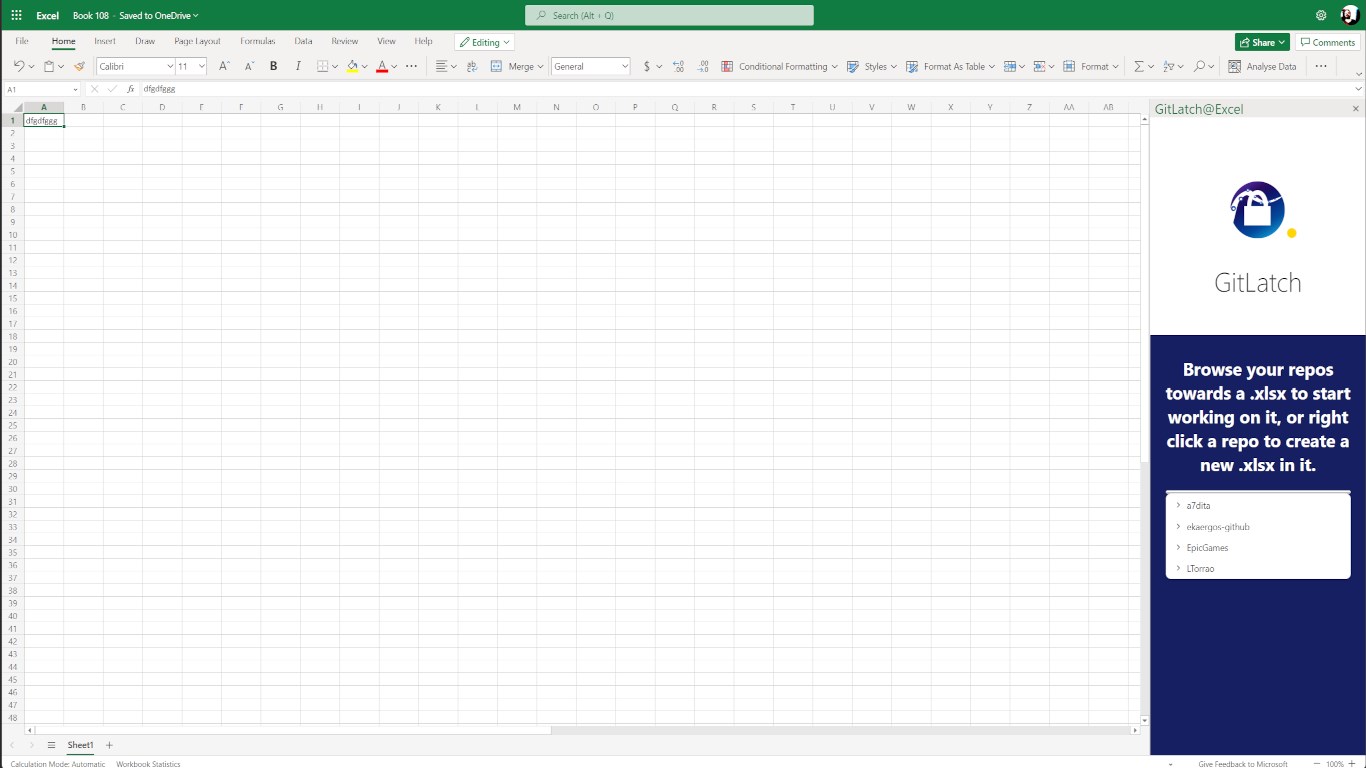Switch to the View tab
The height and width of the screenshot is (768, 1366).
pos(386,41)
